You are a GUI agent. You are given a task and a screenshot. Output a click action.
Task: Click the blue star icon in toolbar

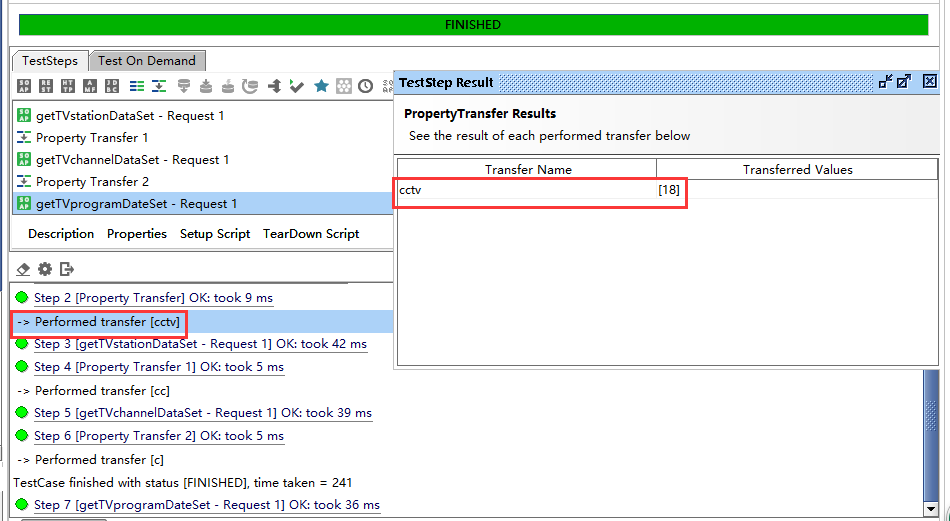321,87
